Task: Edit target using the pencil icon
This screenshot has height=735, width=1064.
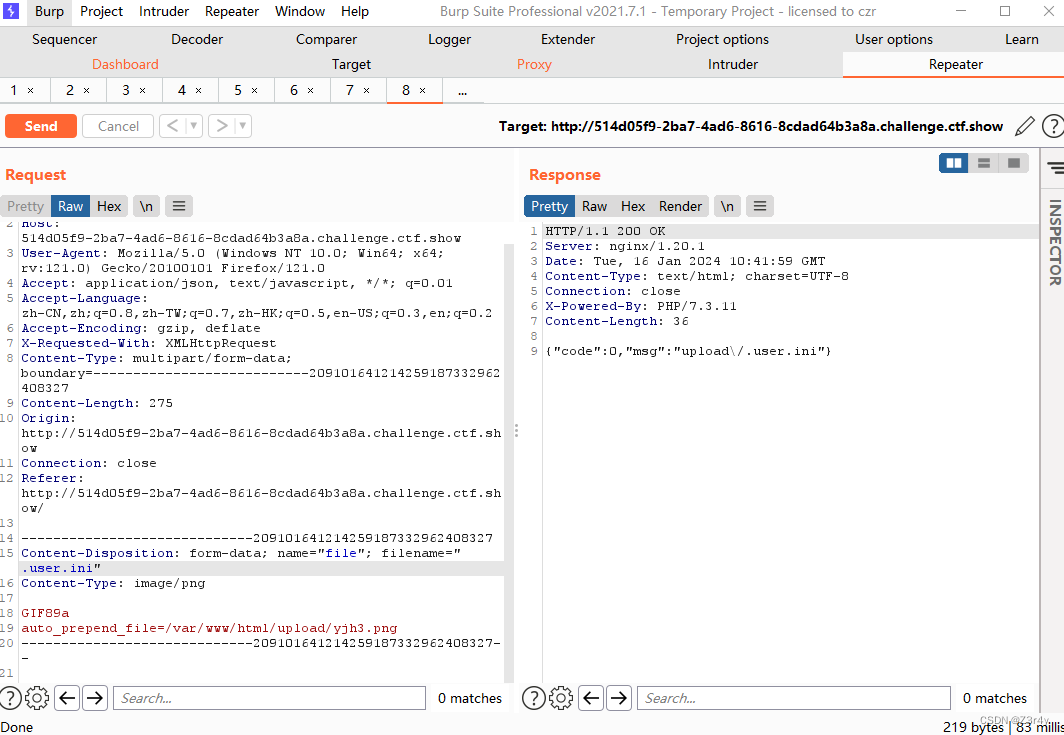Action: 1025,126
